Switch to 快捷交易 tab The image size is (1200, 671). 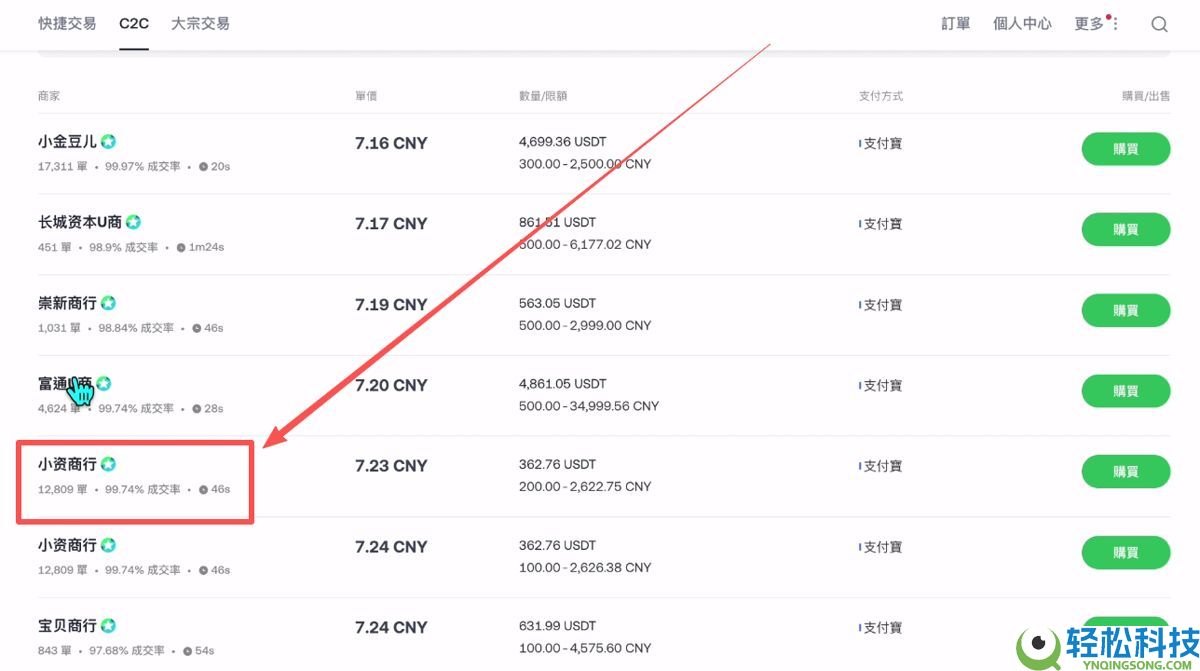tap(67, 23)
